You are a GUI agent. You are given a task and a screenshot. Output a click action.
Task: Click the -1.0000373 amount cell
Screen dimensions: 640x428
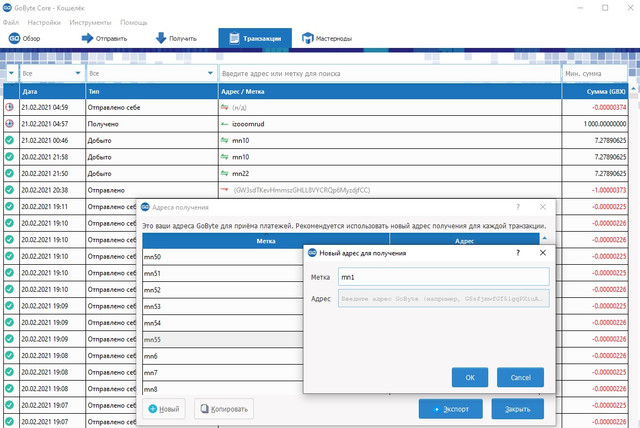(595, 190)
